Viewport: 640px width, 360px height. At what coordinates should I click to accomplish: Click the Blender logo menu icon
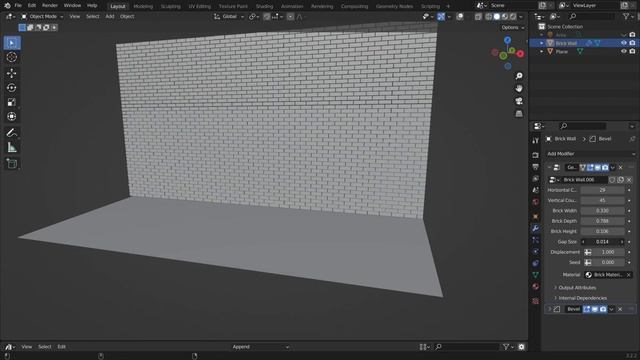point(7,6)
